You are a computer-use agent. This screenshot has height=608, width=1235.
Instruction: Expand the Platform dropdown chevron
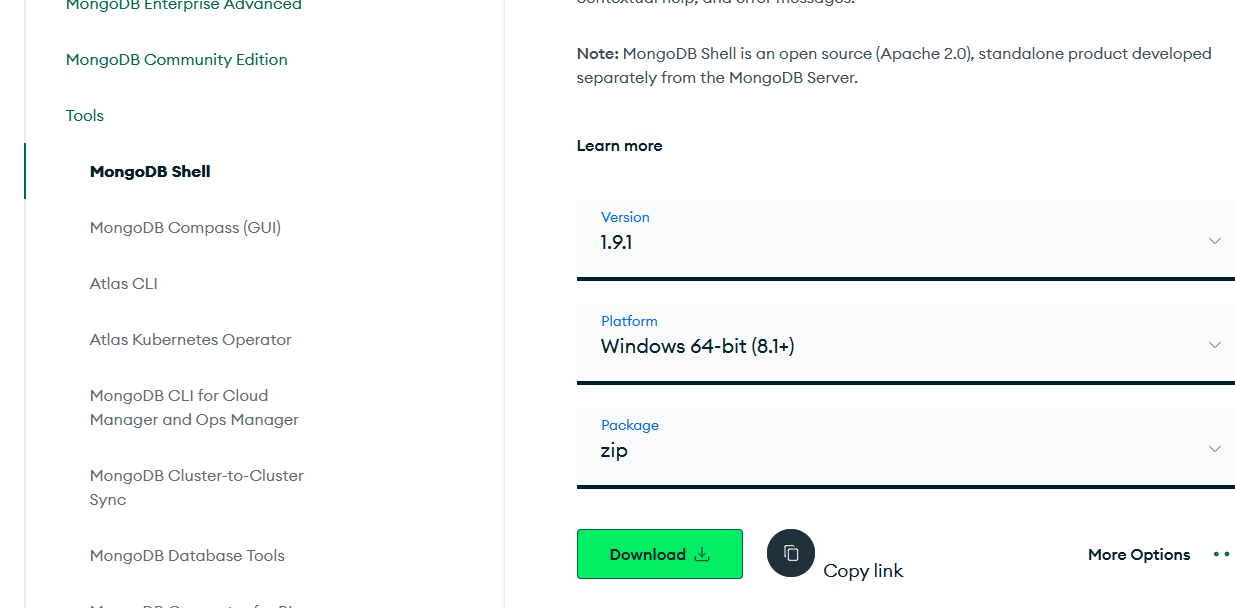pyautogui.click(x=1215, y=345)
